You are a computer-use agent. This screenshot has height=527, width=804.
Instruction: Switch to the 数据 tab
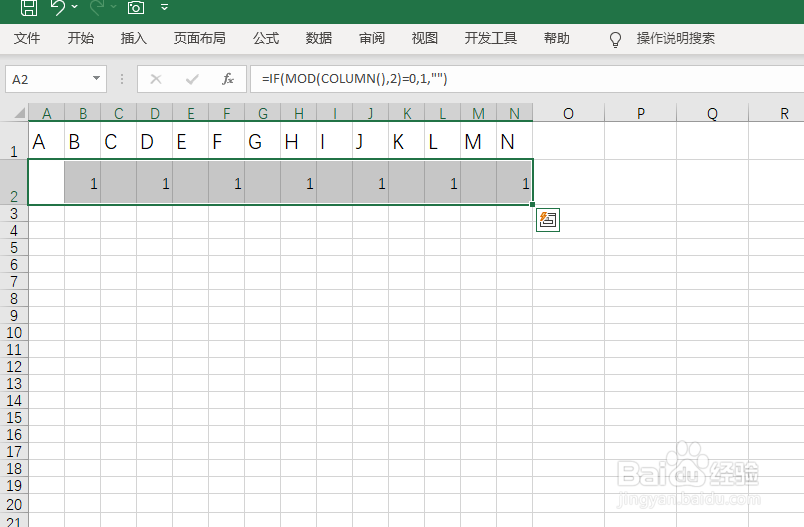click(x=318, y=38)
